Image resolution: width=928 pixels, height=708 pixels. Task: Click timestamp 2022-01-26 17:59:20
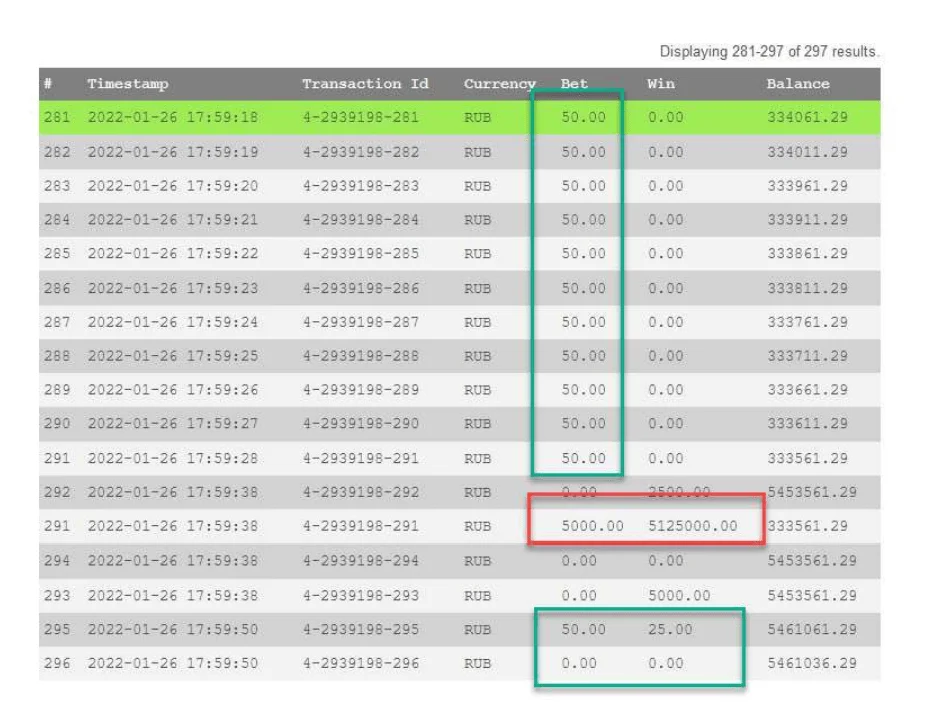point(172,186)
